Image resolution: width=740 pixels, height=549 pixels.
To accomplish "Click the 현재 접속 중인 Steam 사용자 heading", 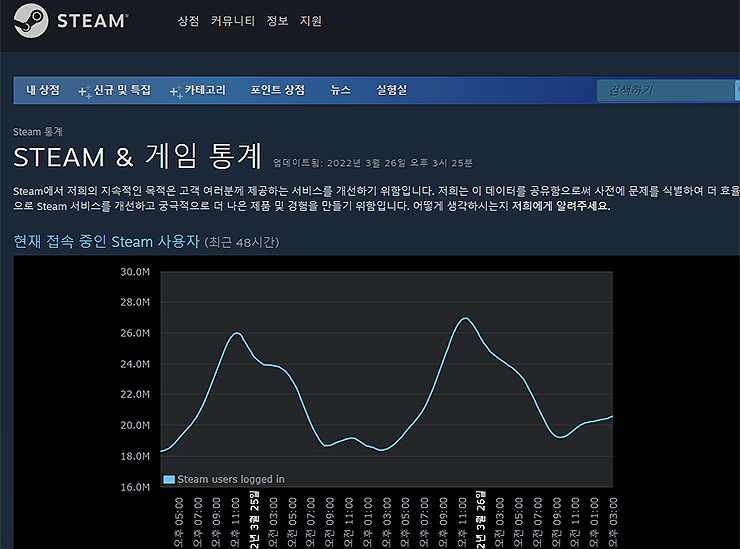I will point(106,242).
